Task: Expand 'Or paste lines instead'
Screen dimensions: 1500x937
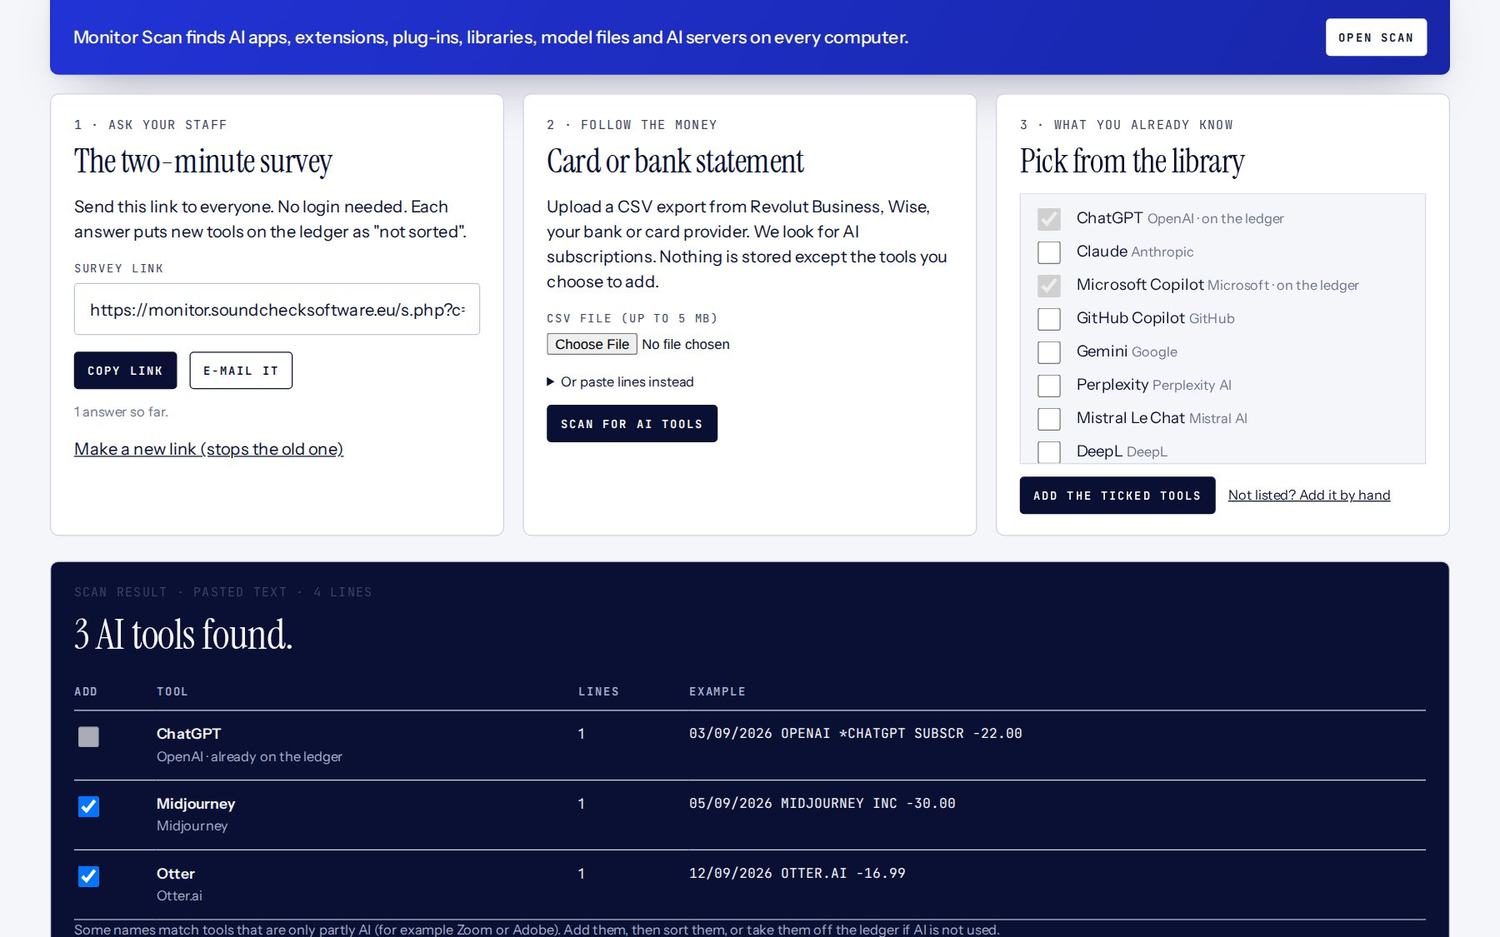Action: (x=620, y=382)
